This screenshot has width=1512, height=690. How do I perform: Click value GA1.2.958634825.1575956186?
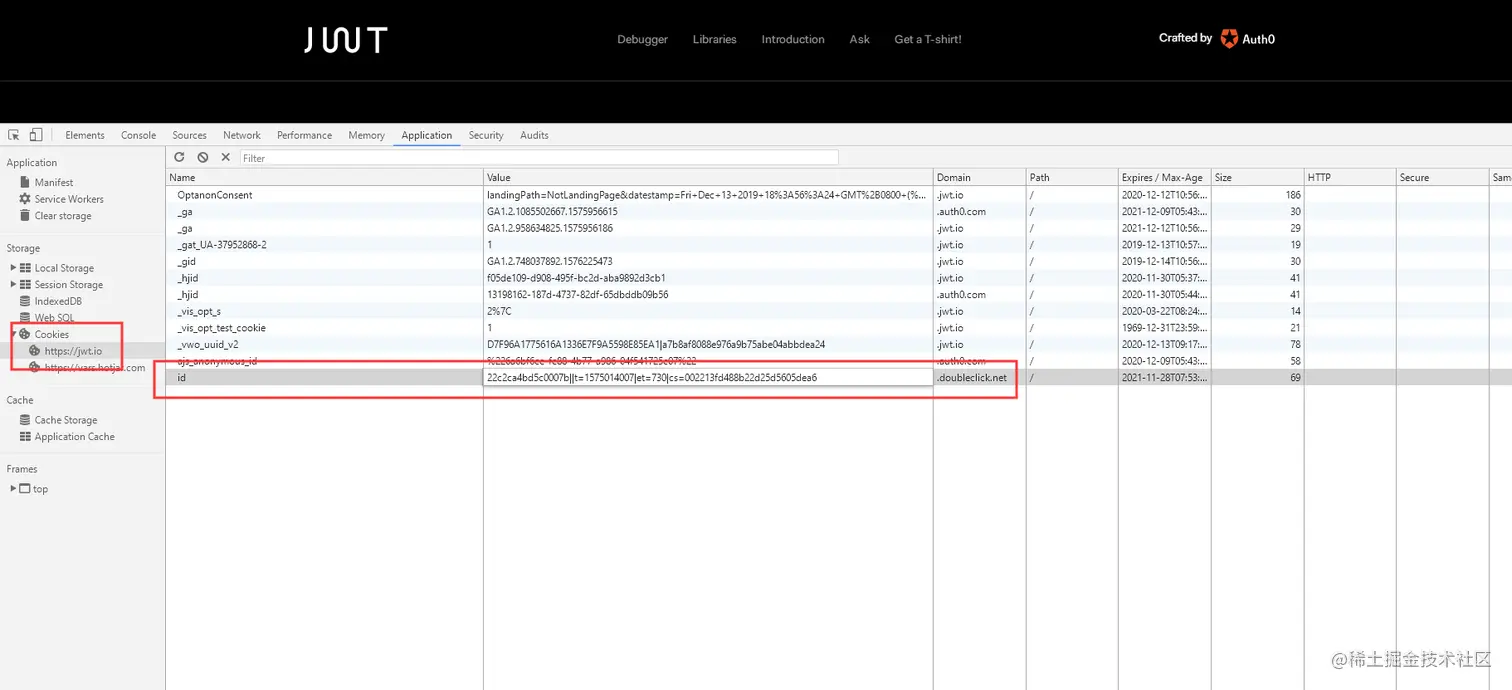click(550, 228)
